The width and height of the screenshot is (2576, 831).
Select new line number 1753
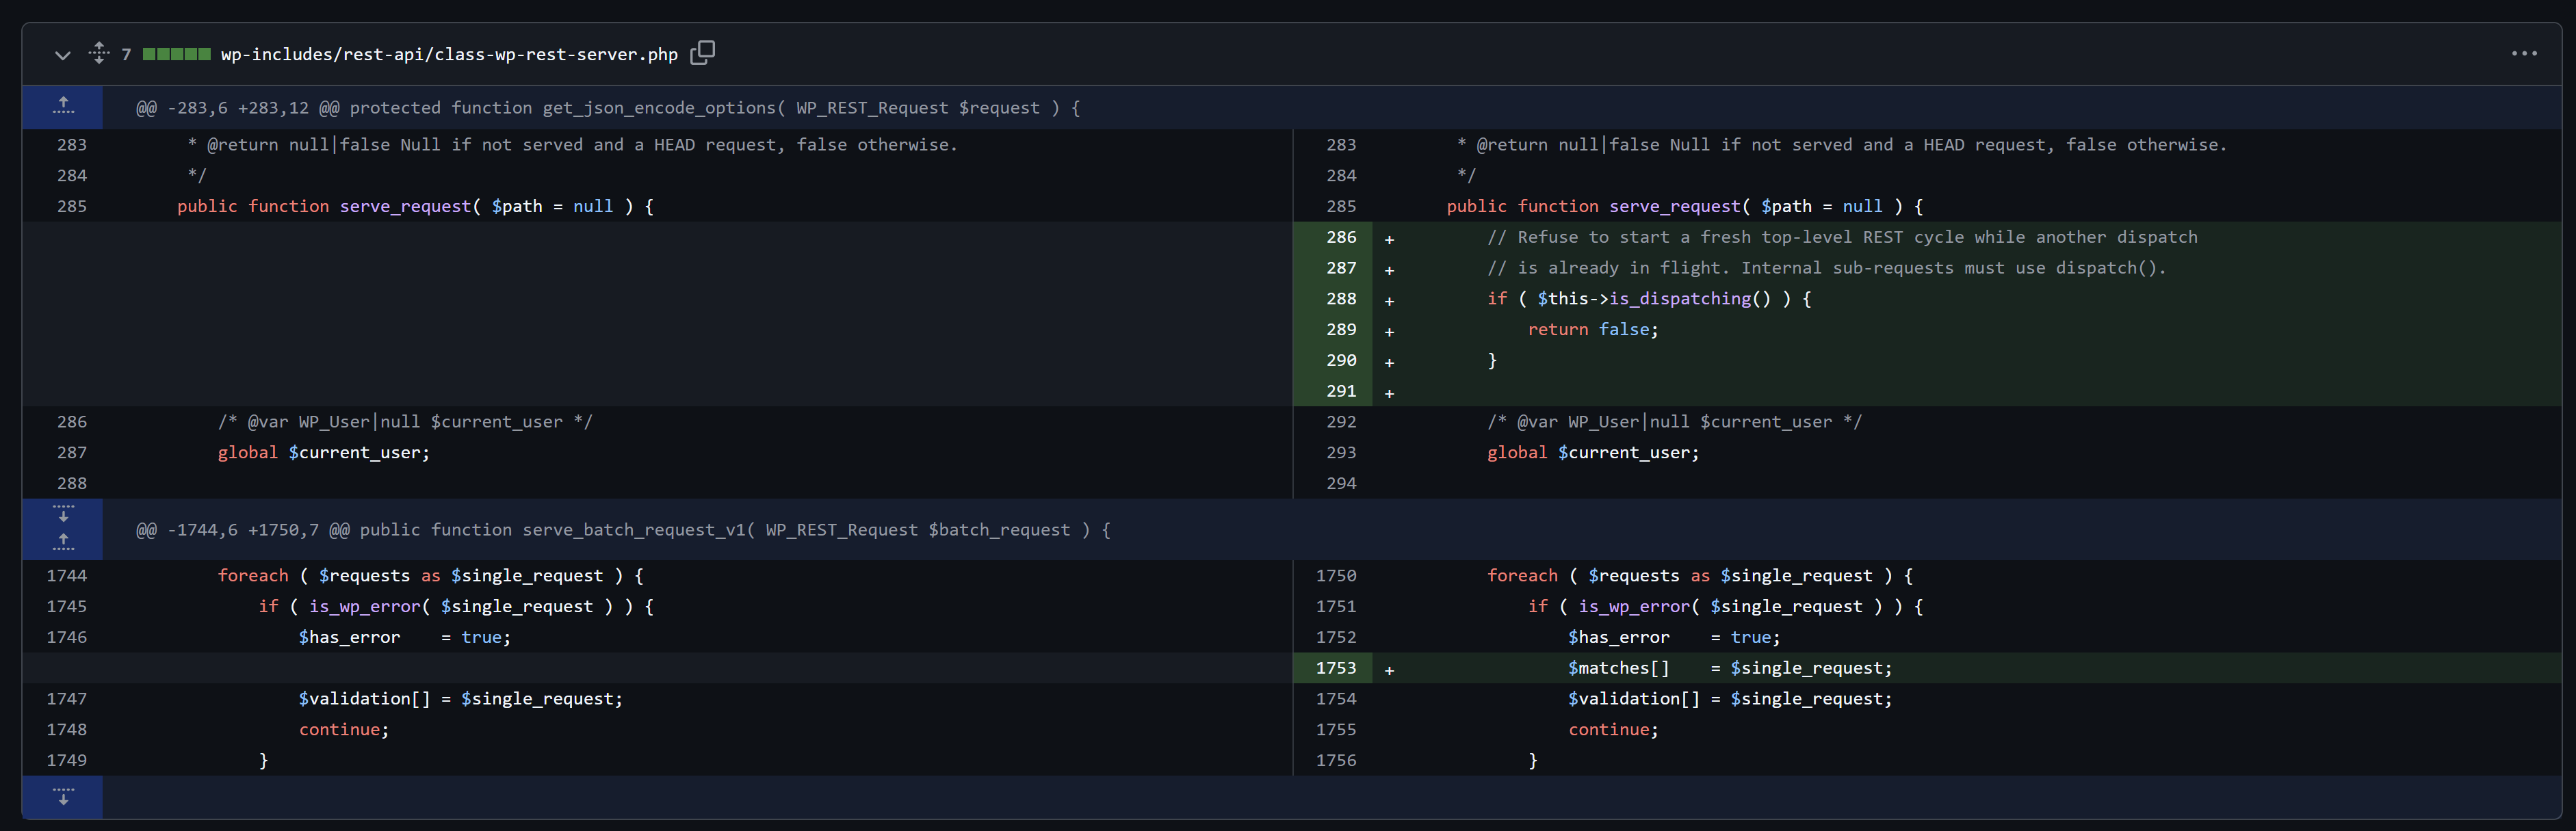click(x=1335, y=668)
